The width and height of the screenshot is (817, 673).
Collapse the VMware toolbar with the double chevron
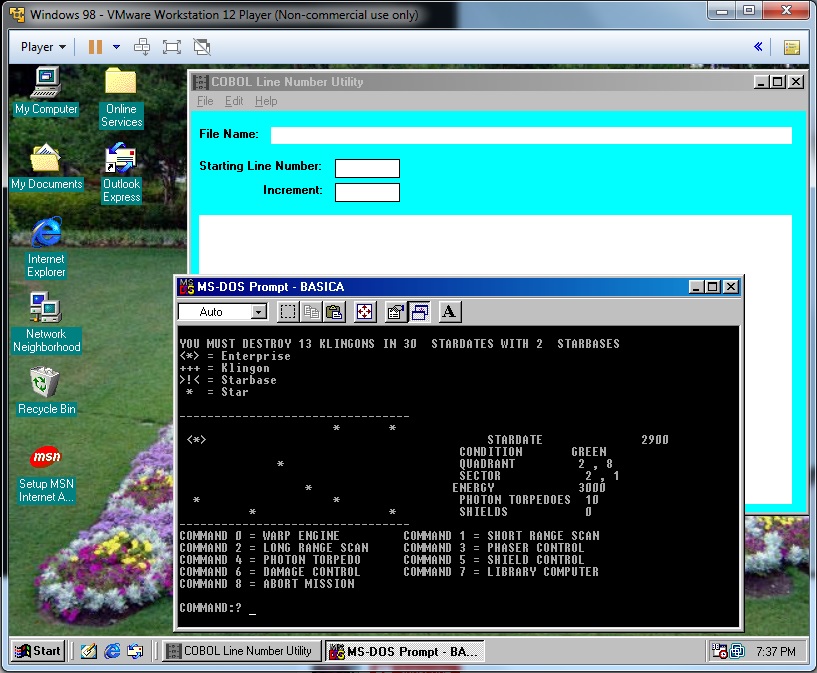coord(758,47)
